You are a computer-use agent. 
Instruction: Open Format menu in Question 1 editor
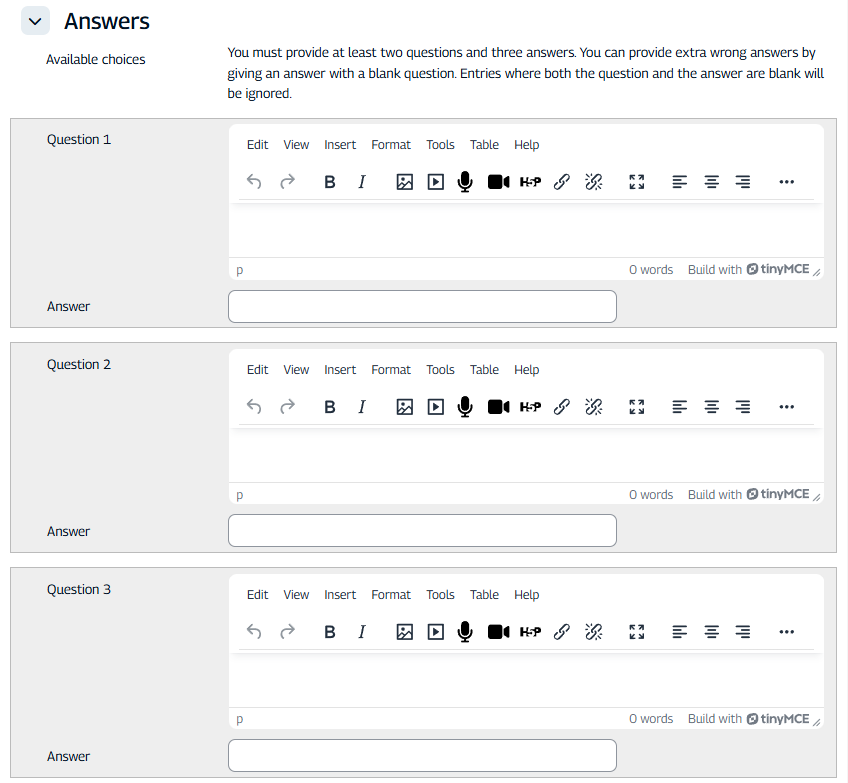pyautogui.click(x=391, y=145)
